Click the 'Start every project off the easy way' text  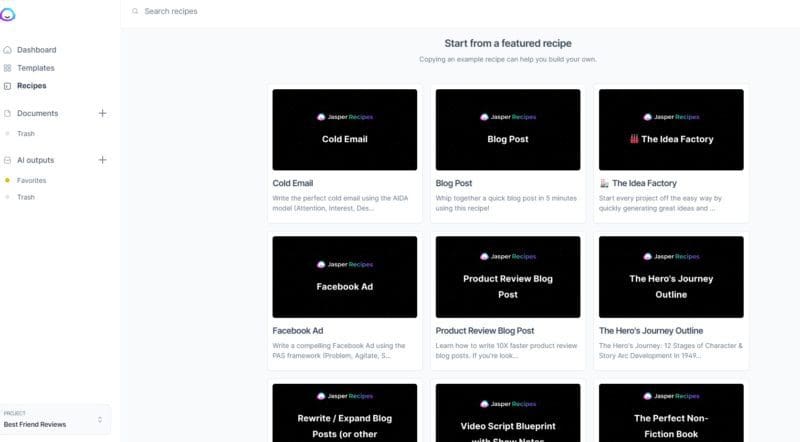point(660,203)
